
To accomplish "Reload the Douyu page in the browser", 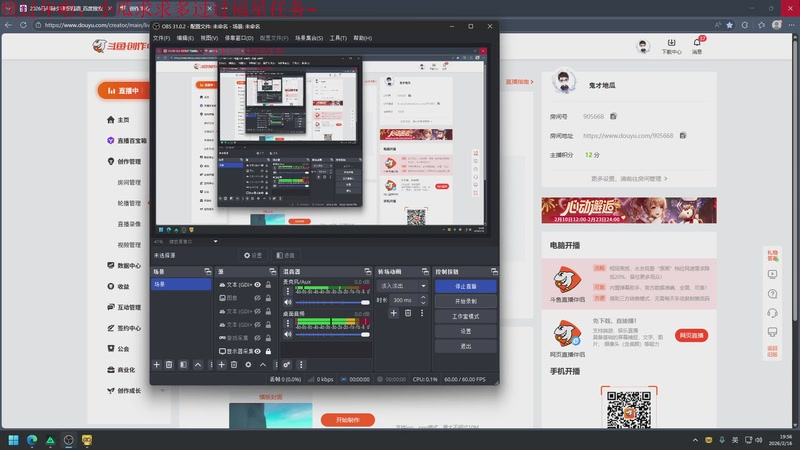I will tap(23, 24).
